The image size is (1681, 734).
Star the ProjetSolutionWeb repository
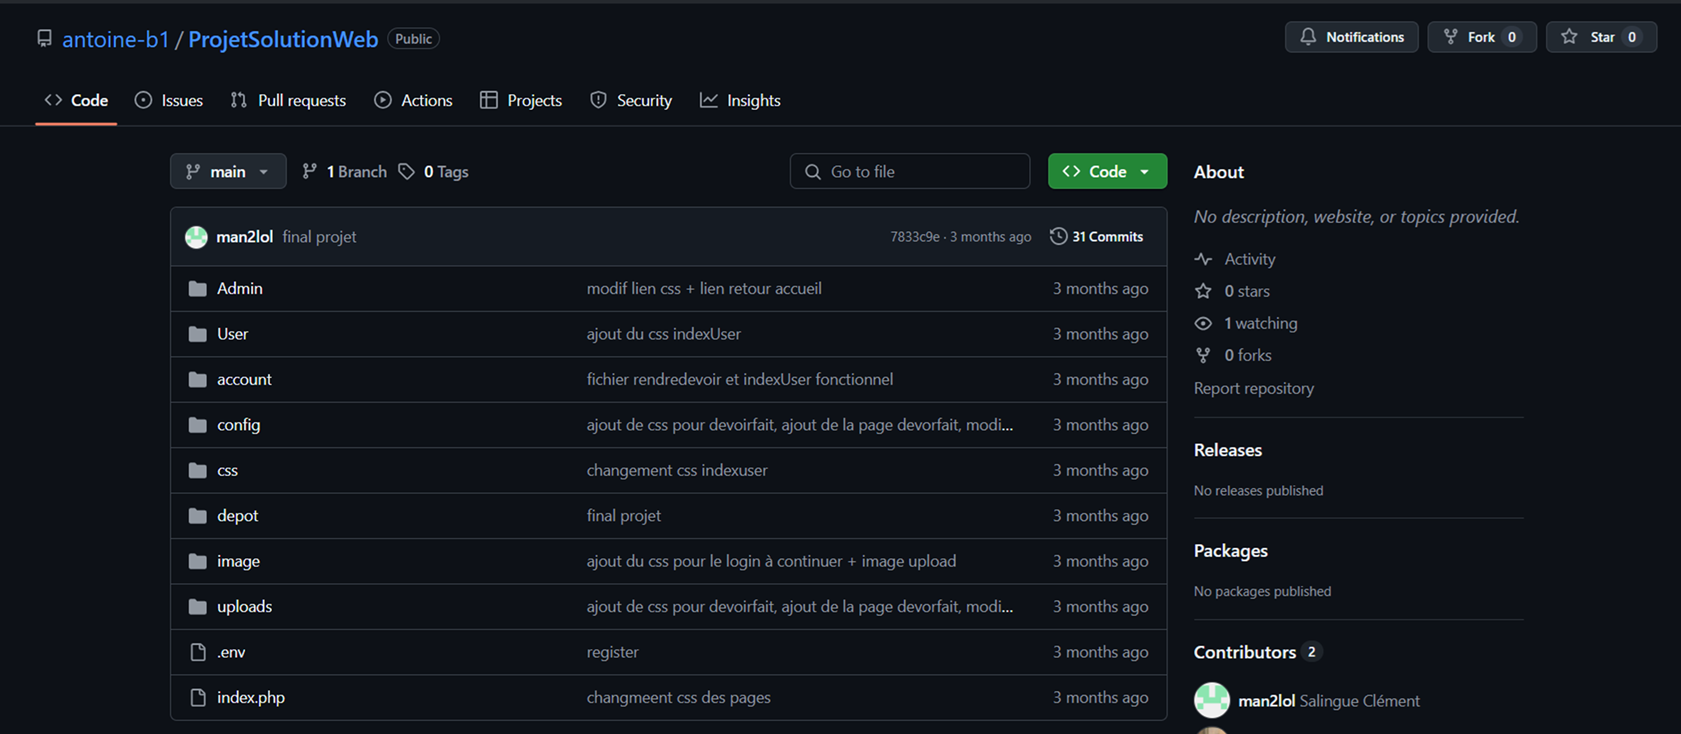1601,37
